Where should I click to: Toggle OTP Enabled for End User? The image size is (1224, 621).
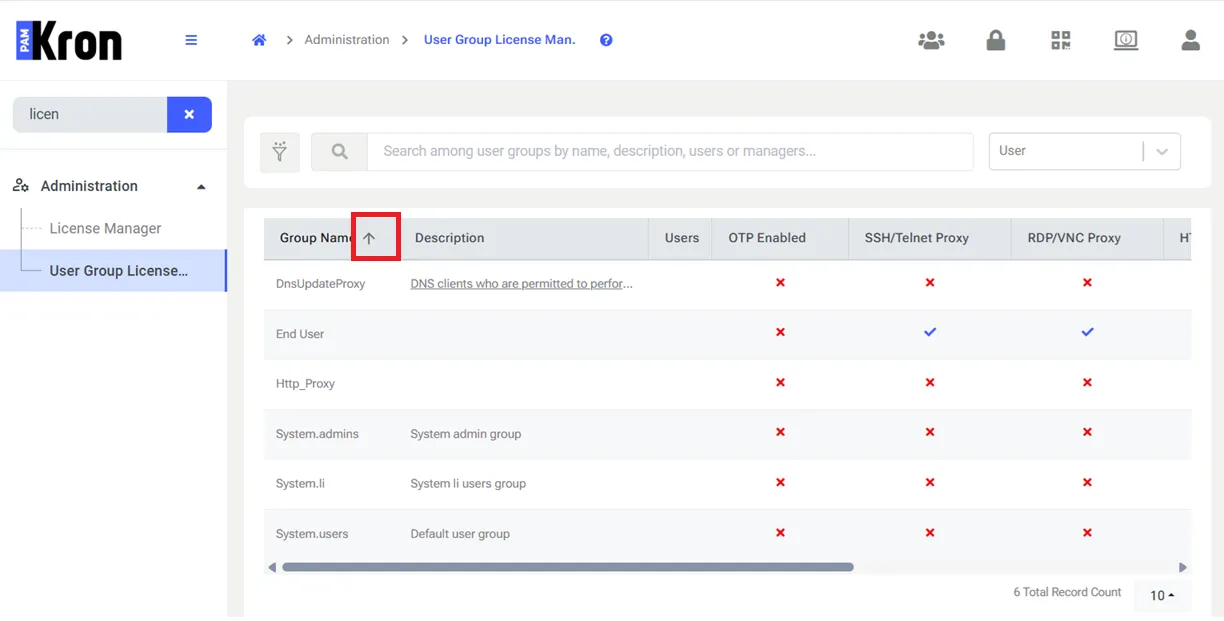(x=780, y=333)
